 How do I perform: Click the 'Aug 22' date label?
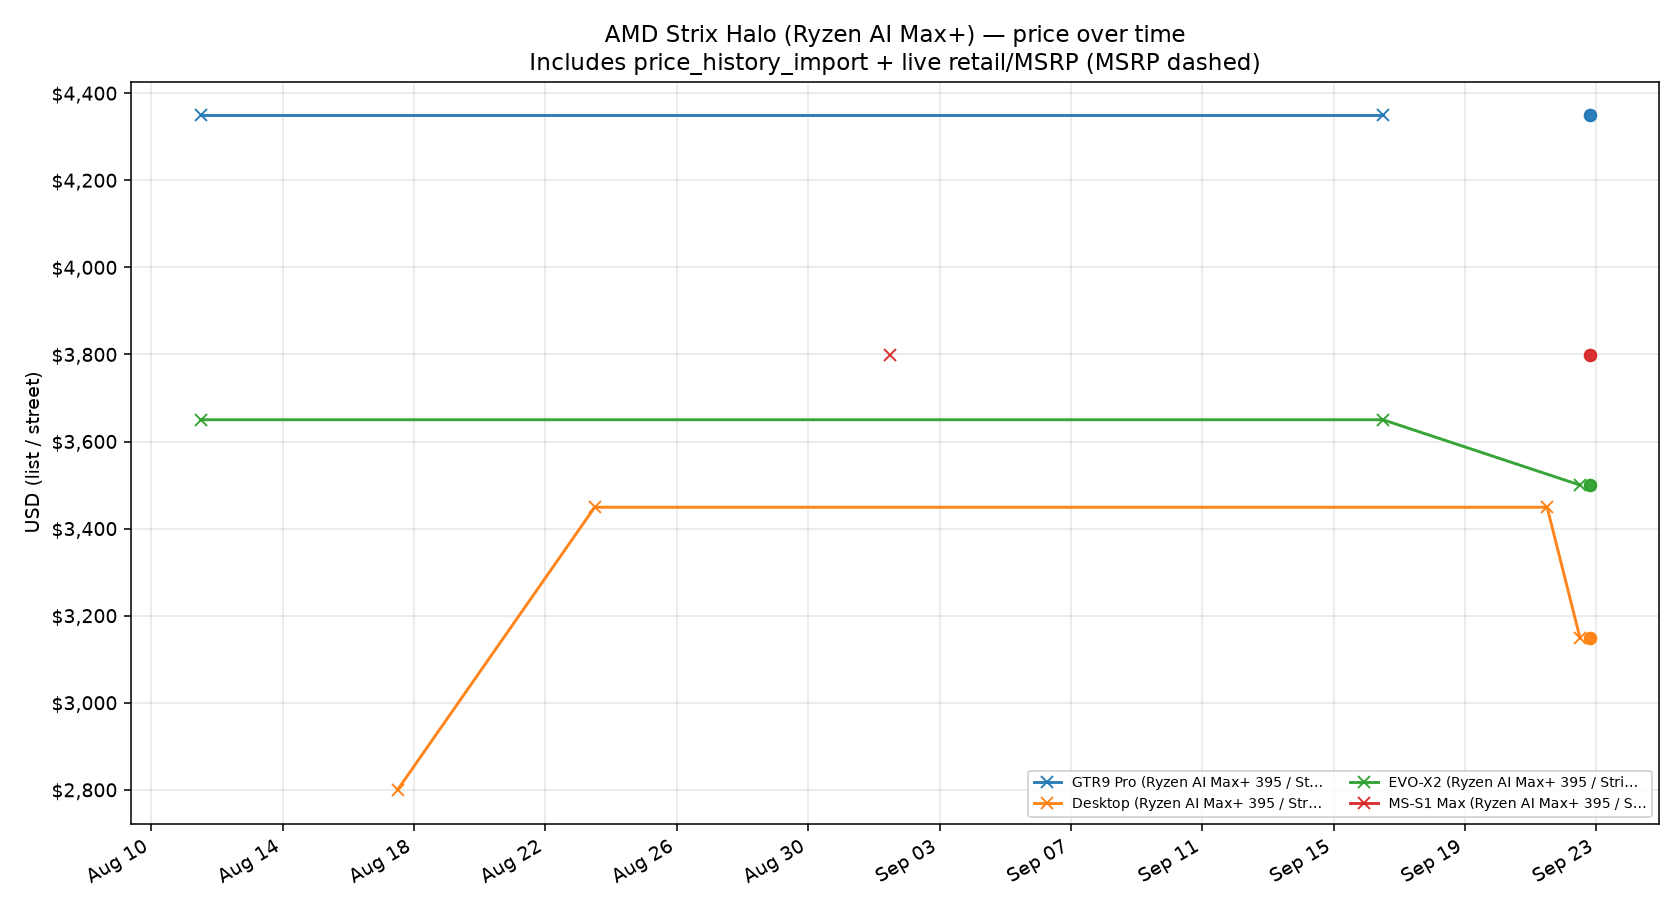point(514,860)
